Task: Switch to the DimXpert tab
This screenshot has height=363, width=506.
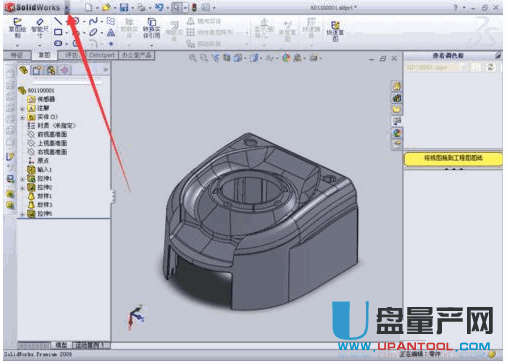Action: tap(102, 55)
